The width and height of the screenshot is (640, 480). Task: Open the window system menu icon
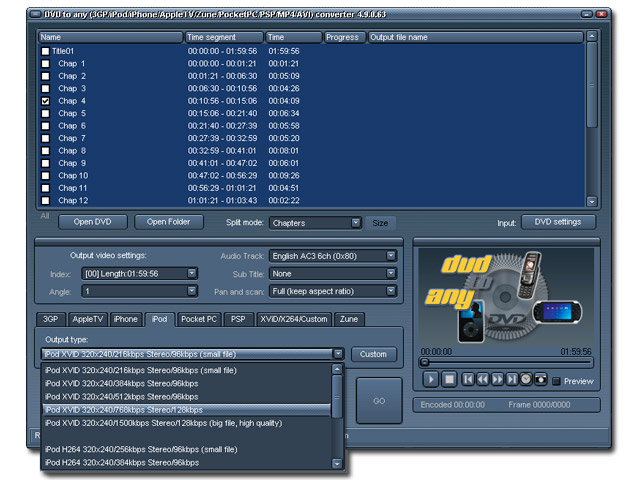(x=36, y=14)
